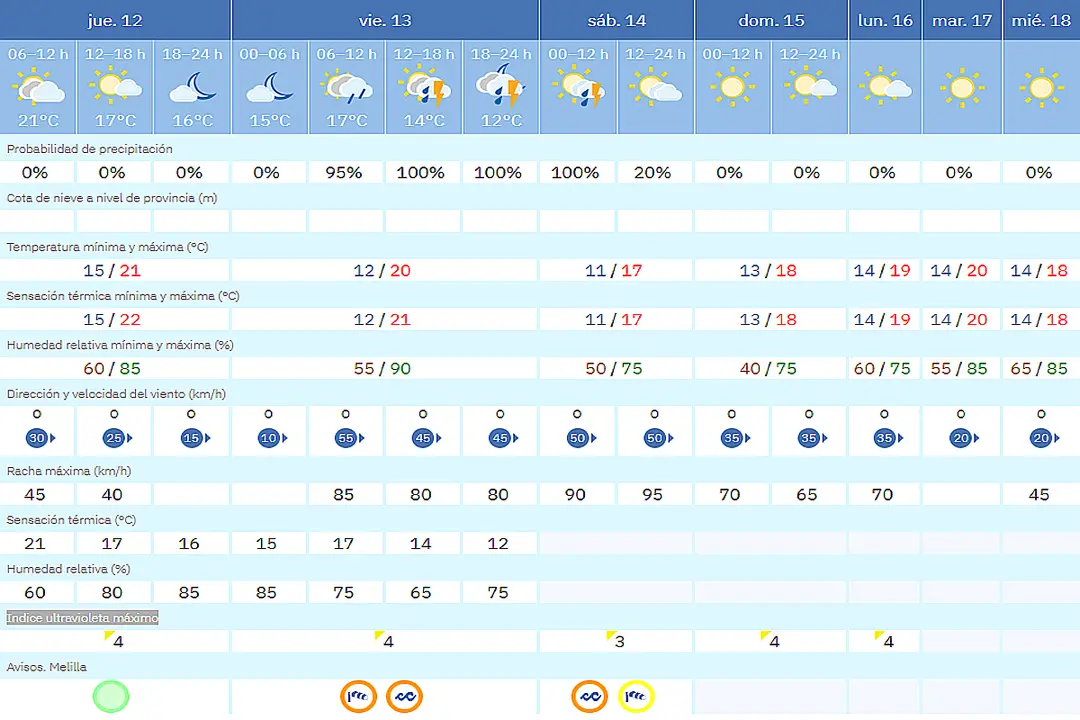Select the dom. 15 day header

pyautogui.click(x=771, y=20)
